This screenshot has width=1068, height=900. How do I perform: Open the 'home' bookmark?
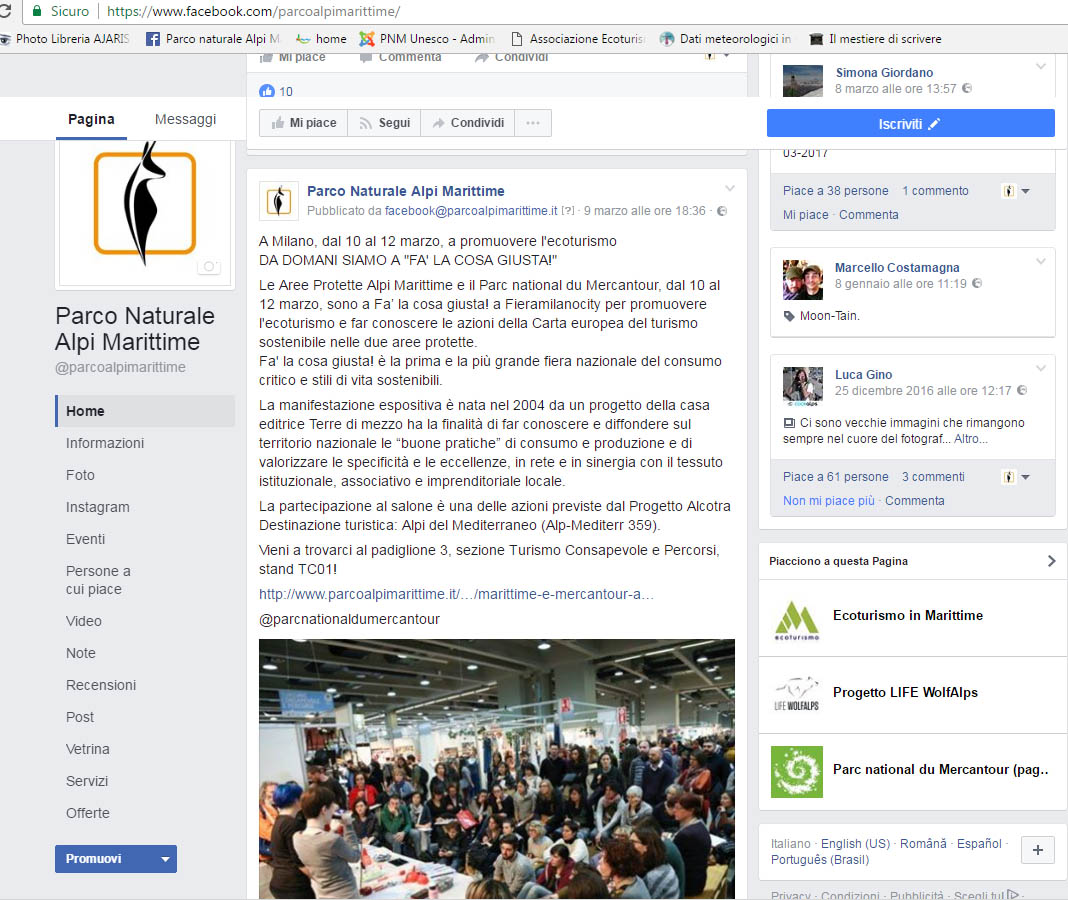pyautogui.click(x=321, y=39)
